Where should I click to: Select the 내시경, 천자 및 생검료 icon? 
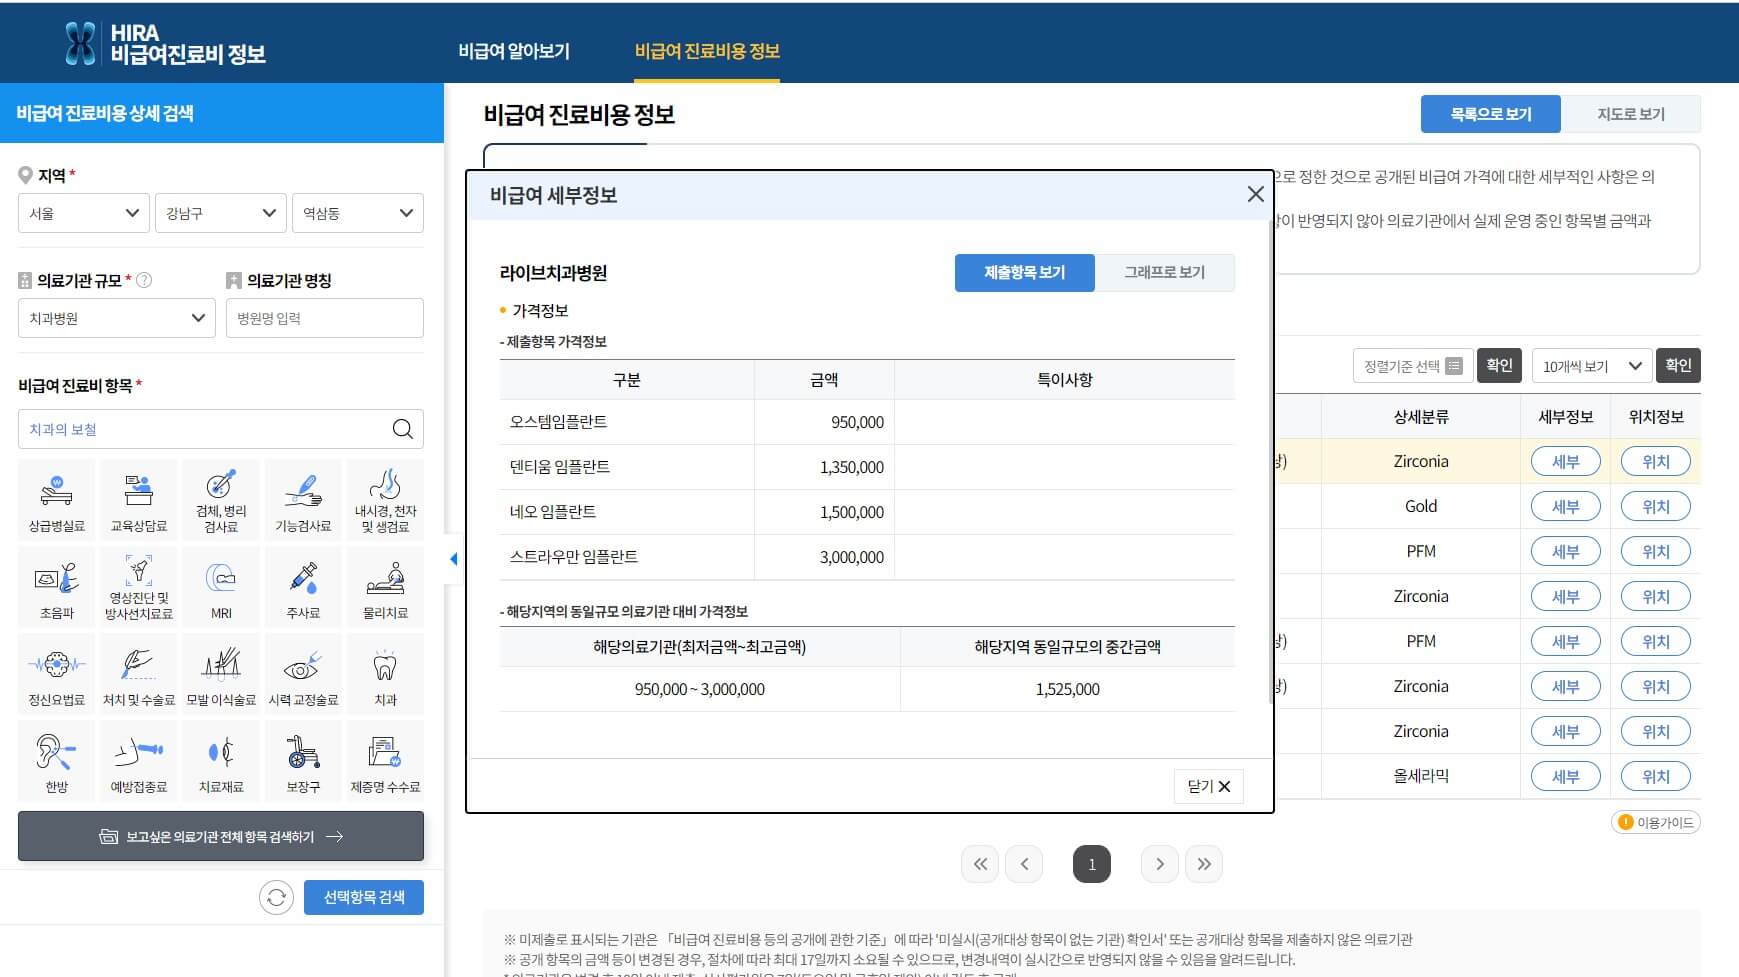[x=385, y=500]
